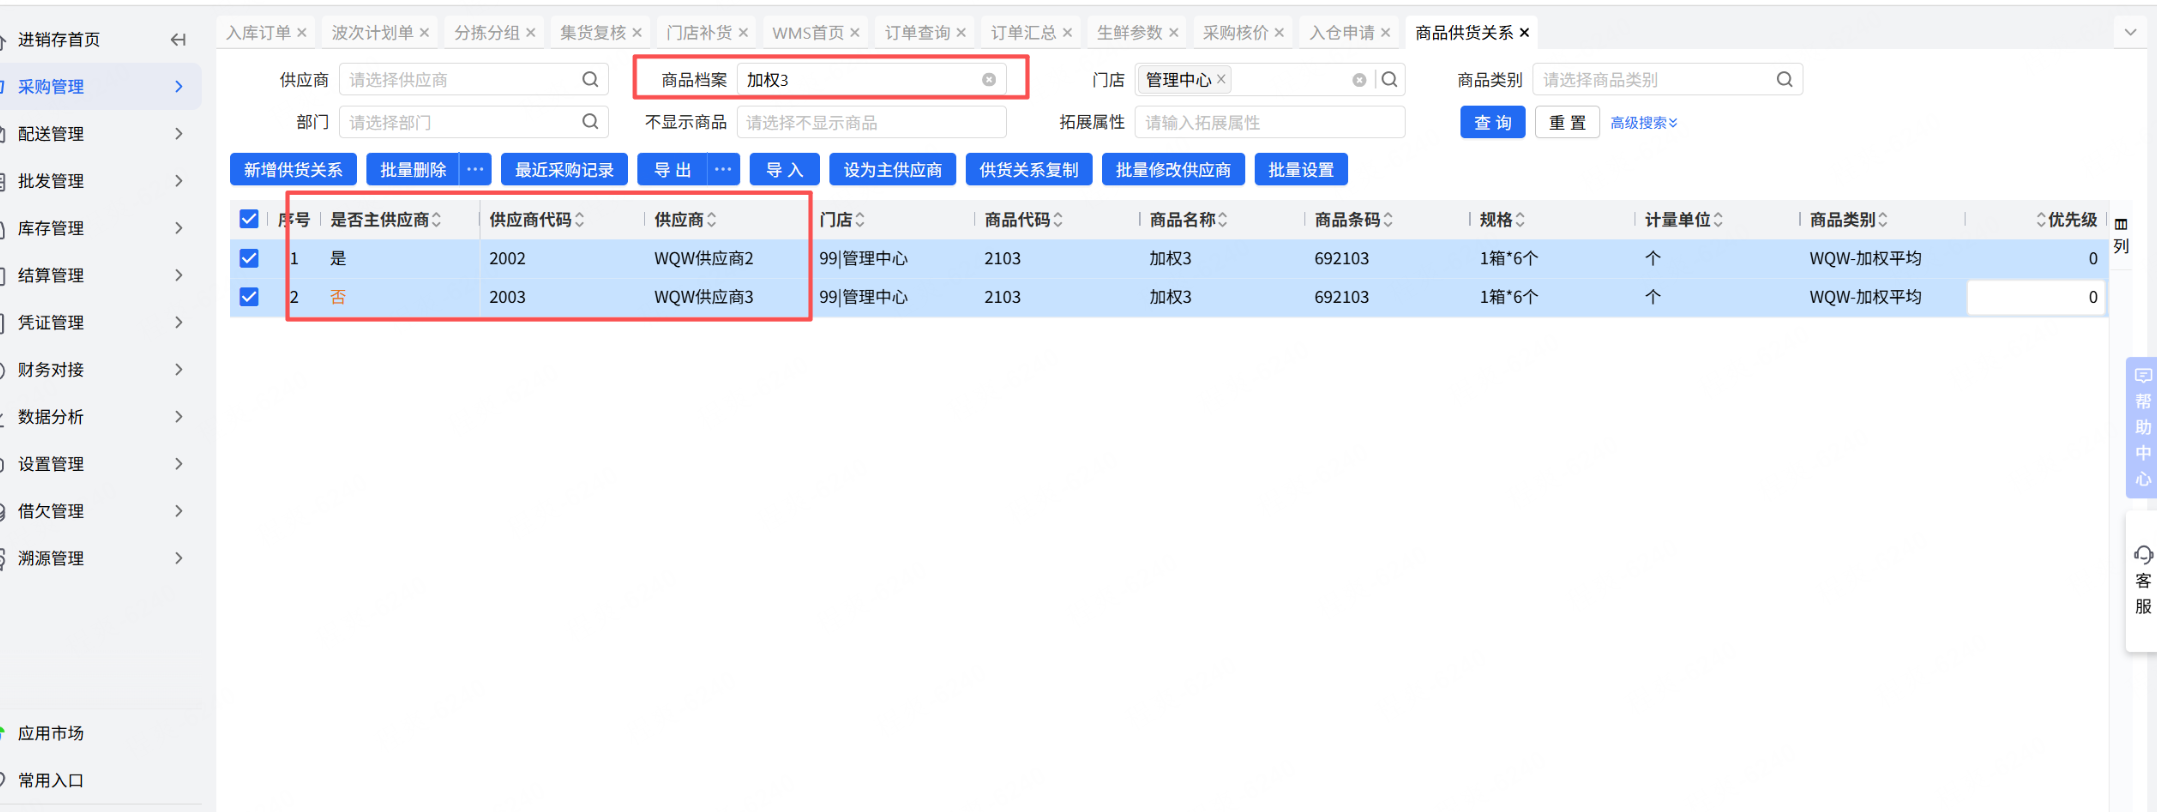The width and height of the screenshot is (2157, 812).
Task: Click the search icon in 商品类别 field
Action: click(1784, 79)
